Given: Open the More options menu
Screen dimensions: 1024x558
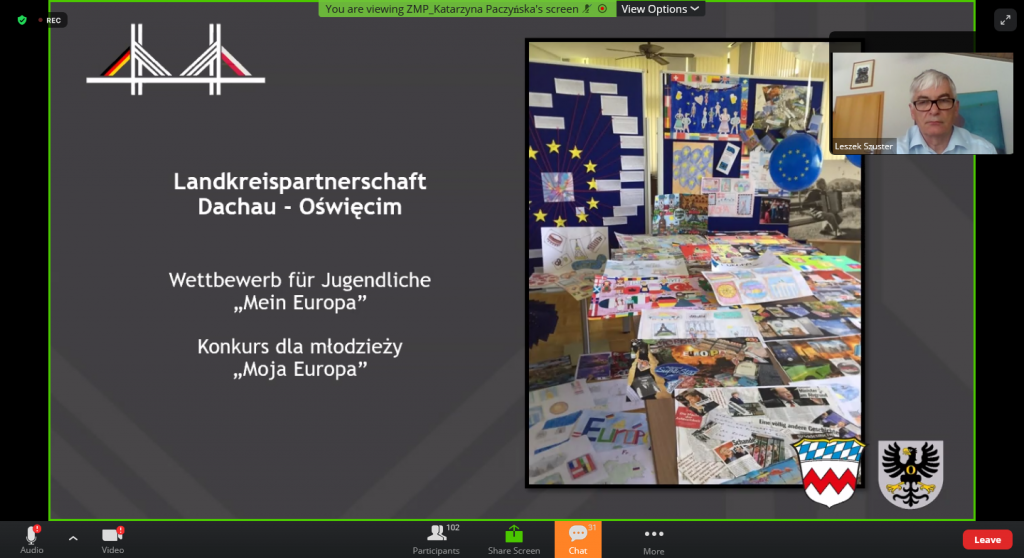Looking at the screenshot, I should pyautogui.click(x=653, y=540).
